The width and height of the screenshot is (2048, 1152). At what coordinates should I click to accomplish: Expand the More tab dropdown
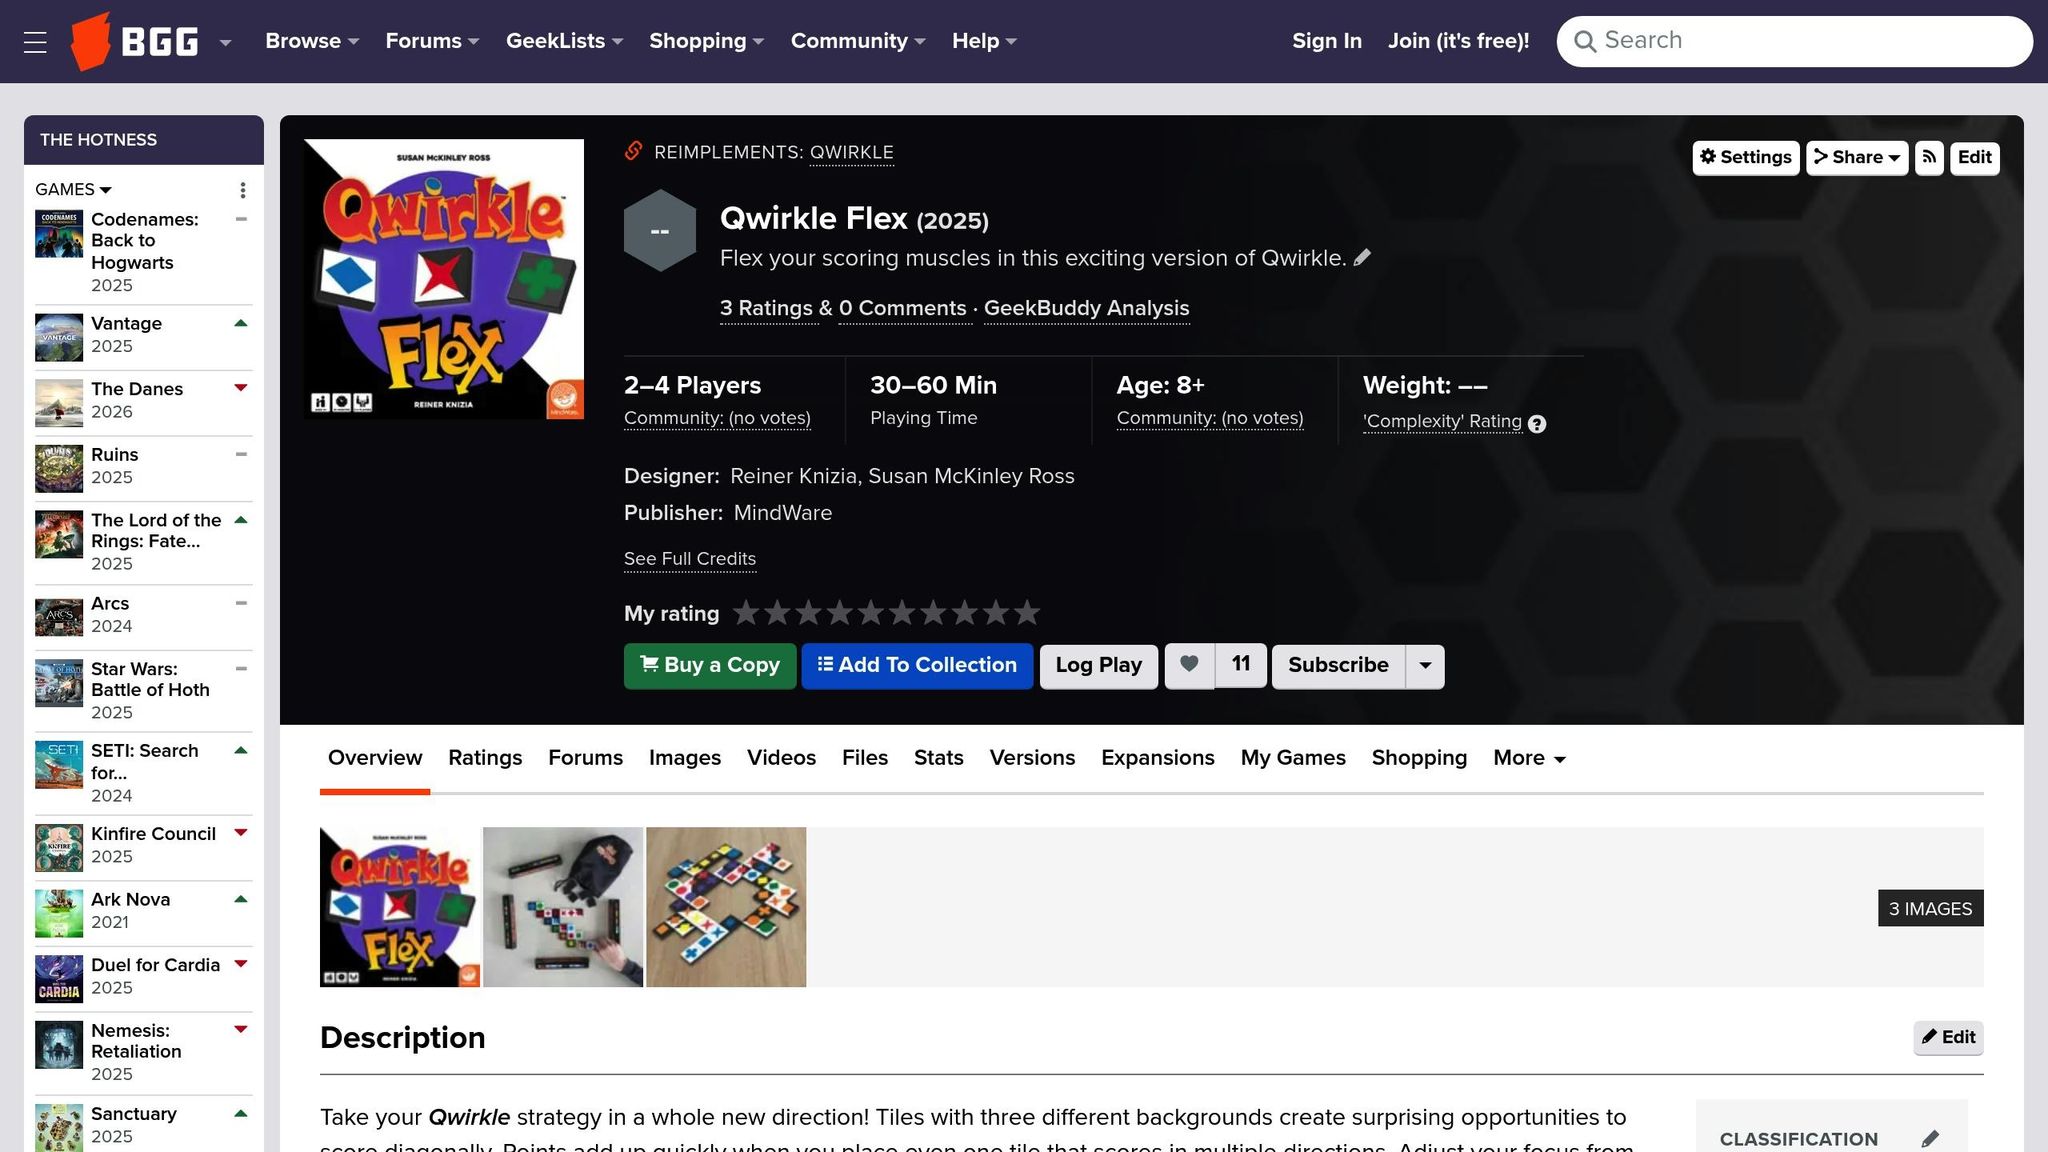point(1529,758)
